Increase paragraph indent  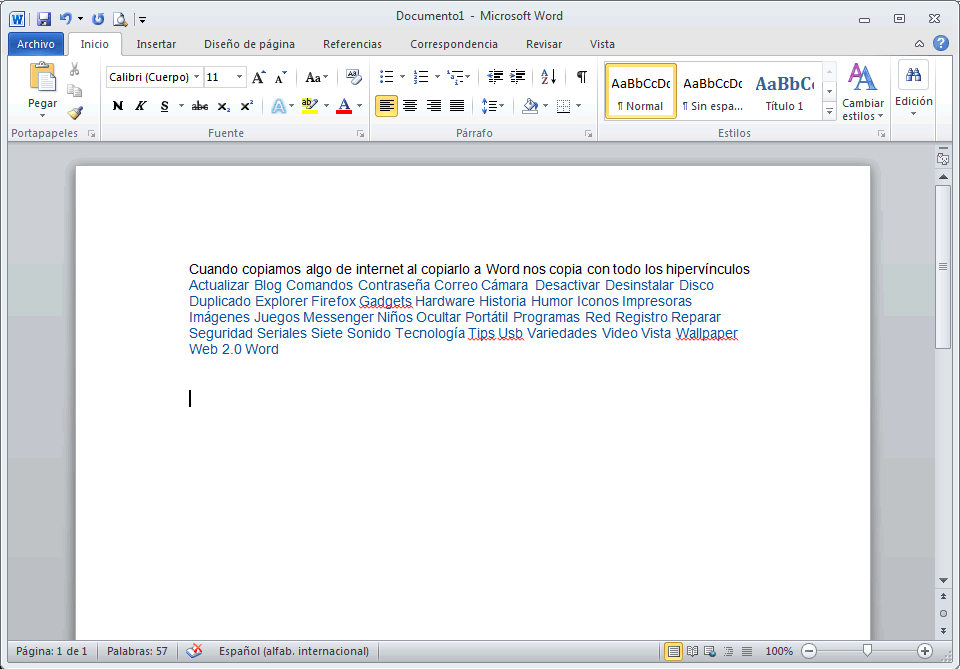coord(517,77)
